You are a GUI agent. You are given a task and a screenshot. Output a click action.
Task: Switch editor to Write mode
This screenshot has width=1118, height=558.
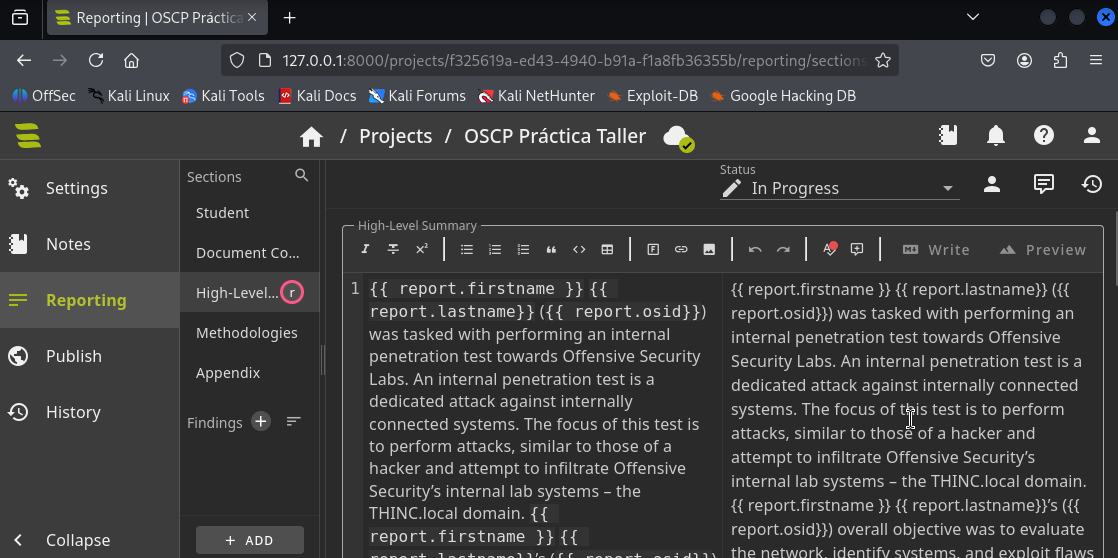[x=935, y=249]
